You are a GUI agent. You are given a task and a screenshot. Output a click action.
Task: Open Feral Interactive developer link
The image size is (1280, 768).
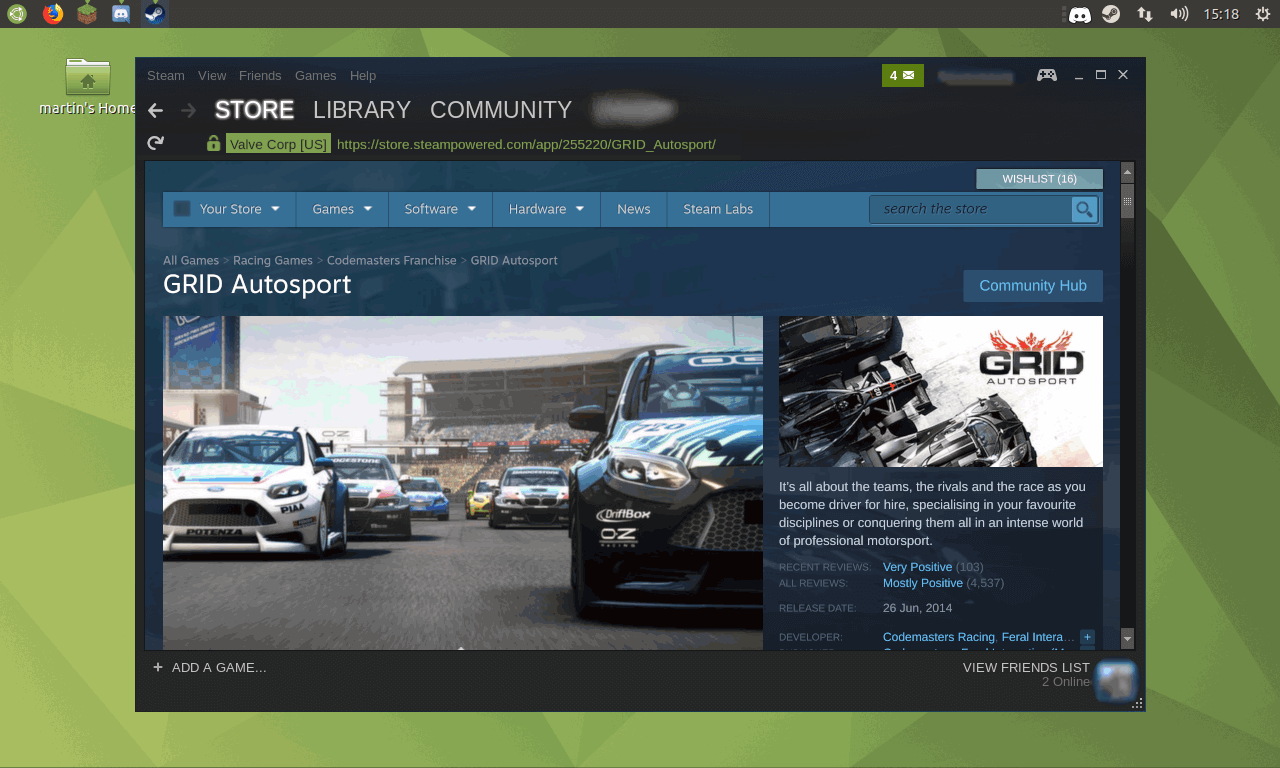1038,637
